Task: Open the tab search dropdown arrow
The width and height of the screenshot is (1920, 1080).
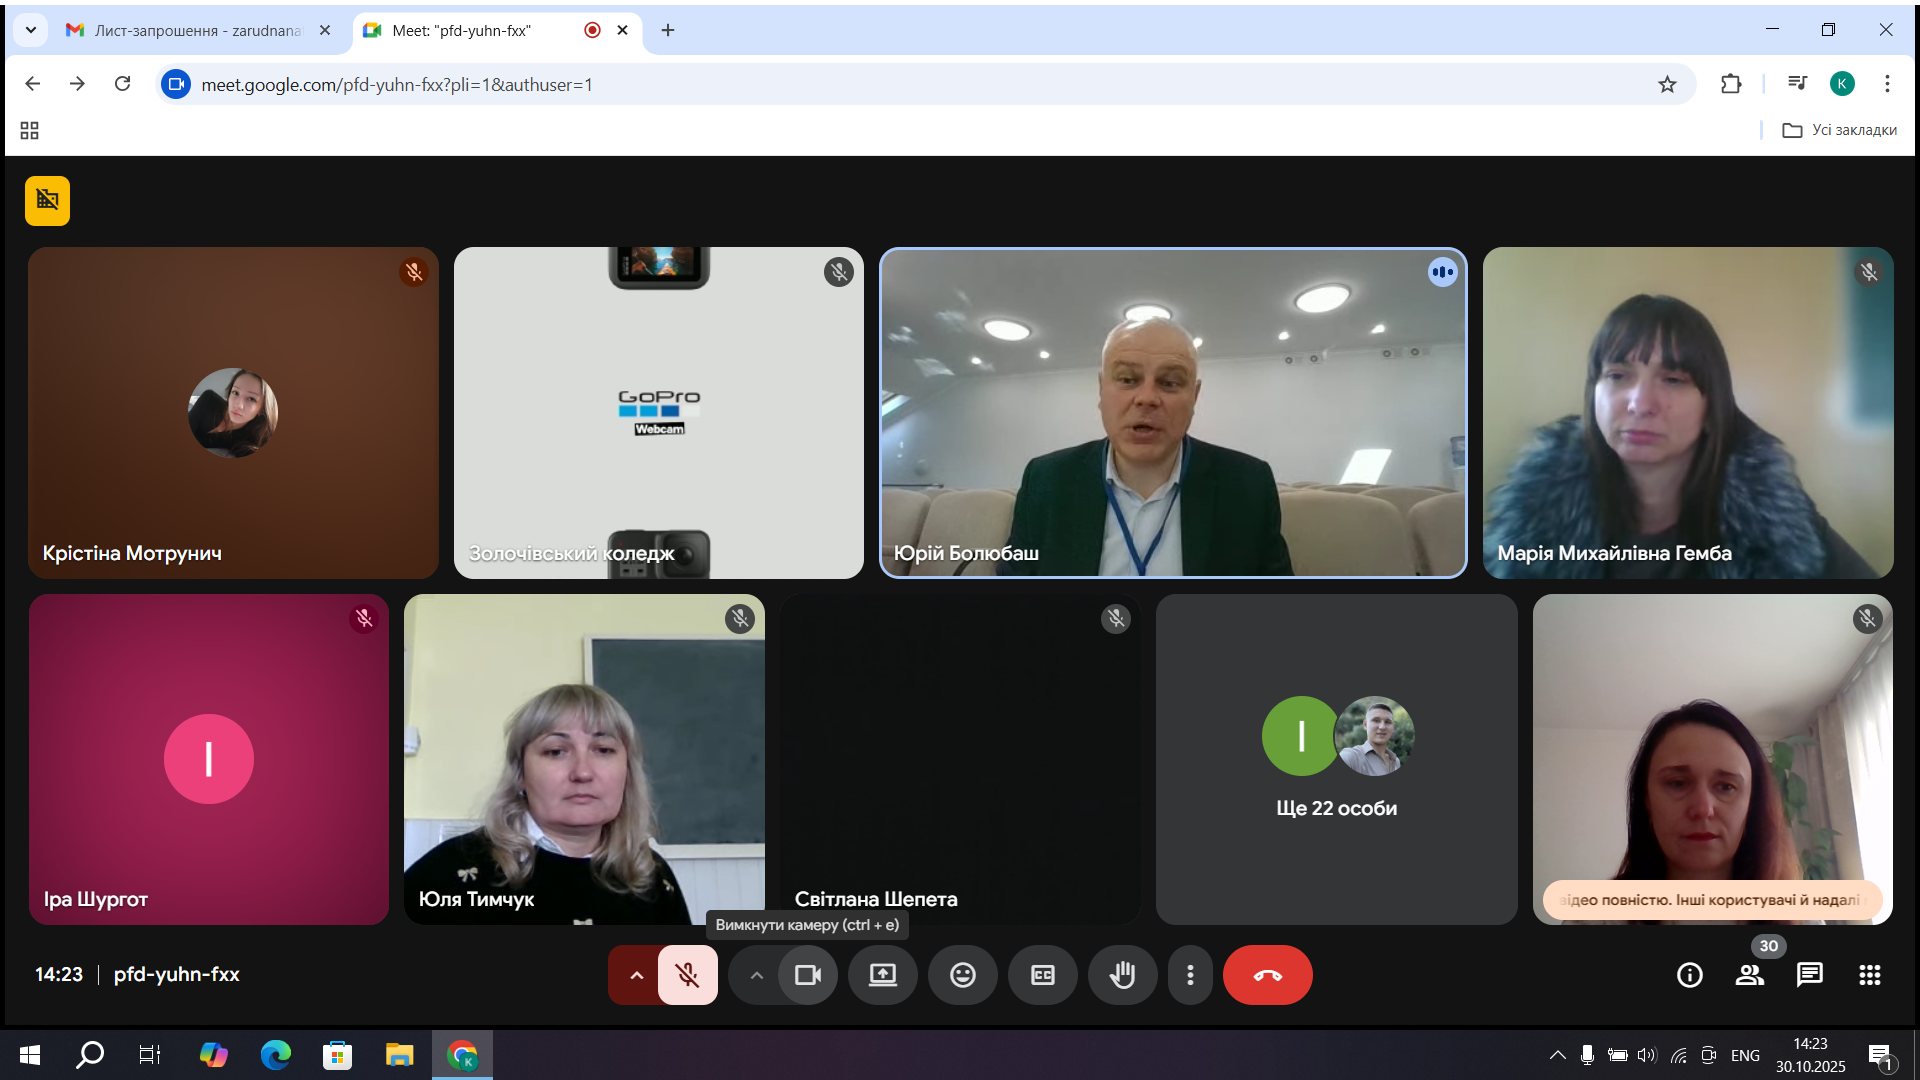Action: (x=30, y=30)
